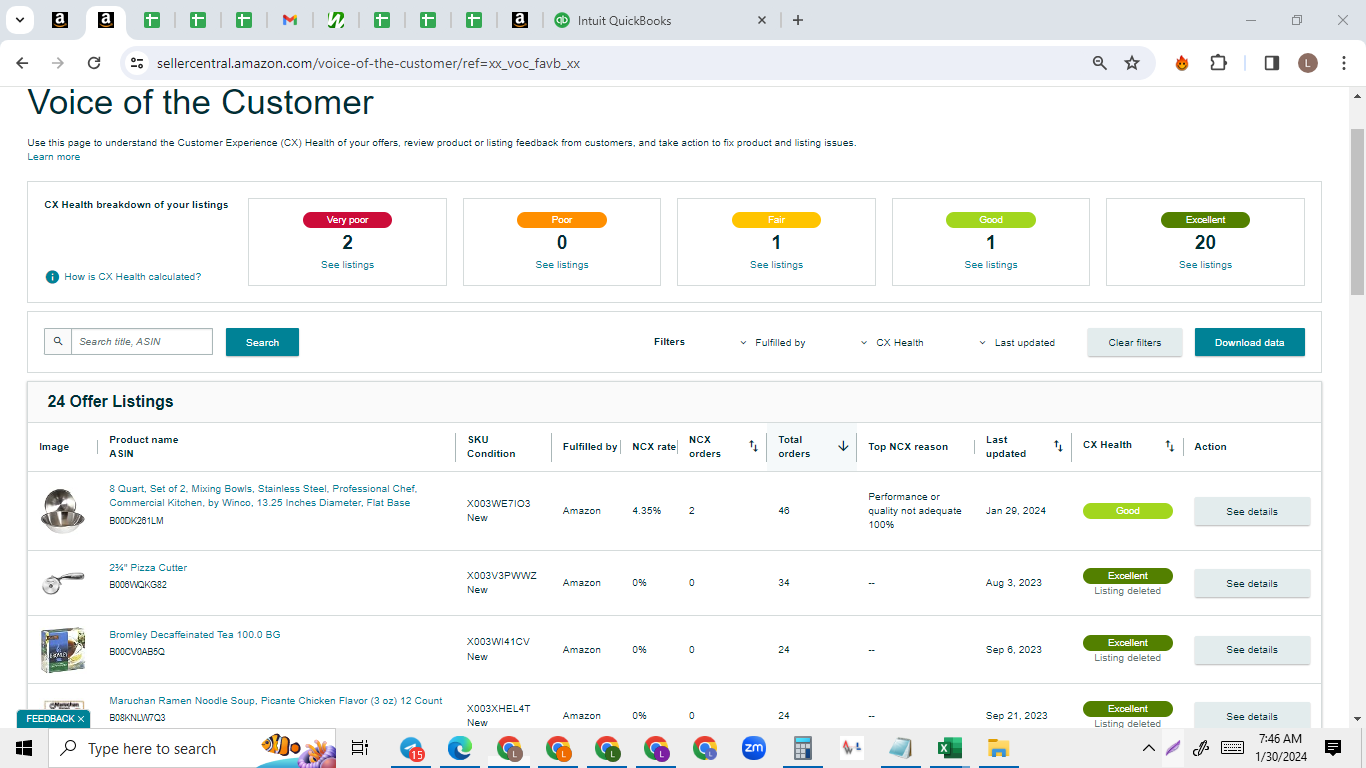Open the tab search dropdown
This screenshot has width=1366, height=768.
tap(19, 20)
